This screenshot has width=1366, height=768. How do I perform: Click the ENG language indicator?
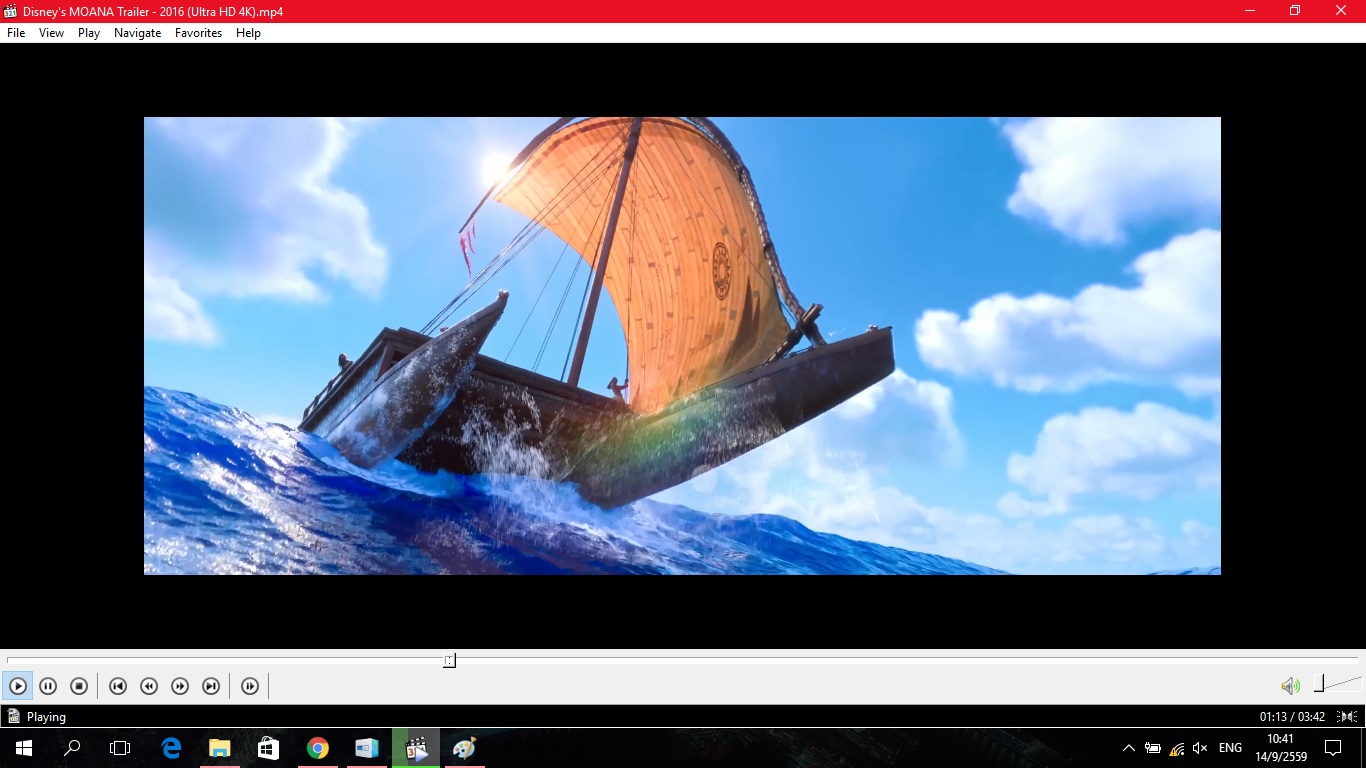(x=1230, y=748)
